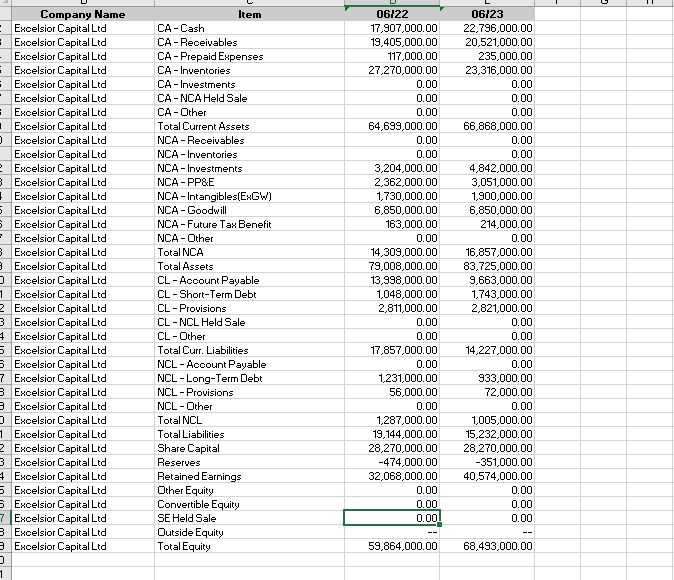Click the 64,699,000.00 total current assets value
The width and height of the screenshot is (674, 580).
tap(392, 126)
